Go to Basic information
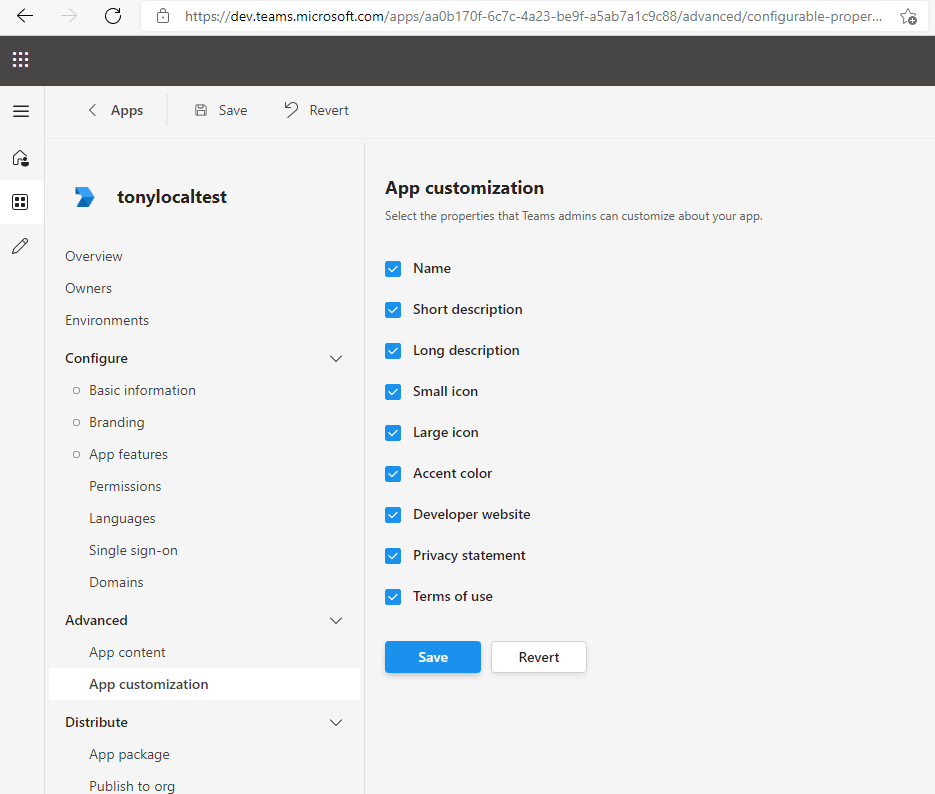The width and height of the screenshot is (935, 794). [x=143, y=390]
